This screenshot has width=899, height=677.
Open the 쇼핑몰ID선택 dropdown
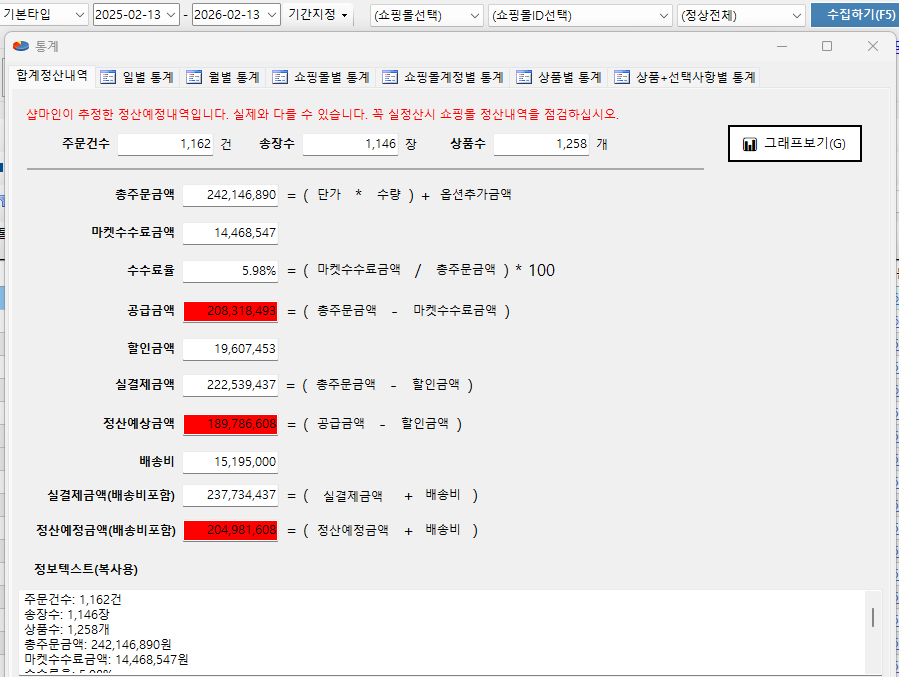pyautogui.click(x=665, y=15)
